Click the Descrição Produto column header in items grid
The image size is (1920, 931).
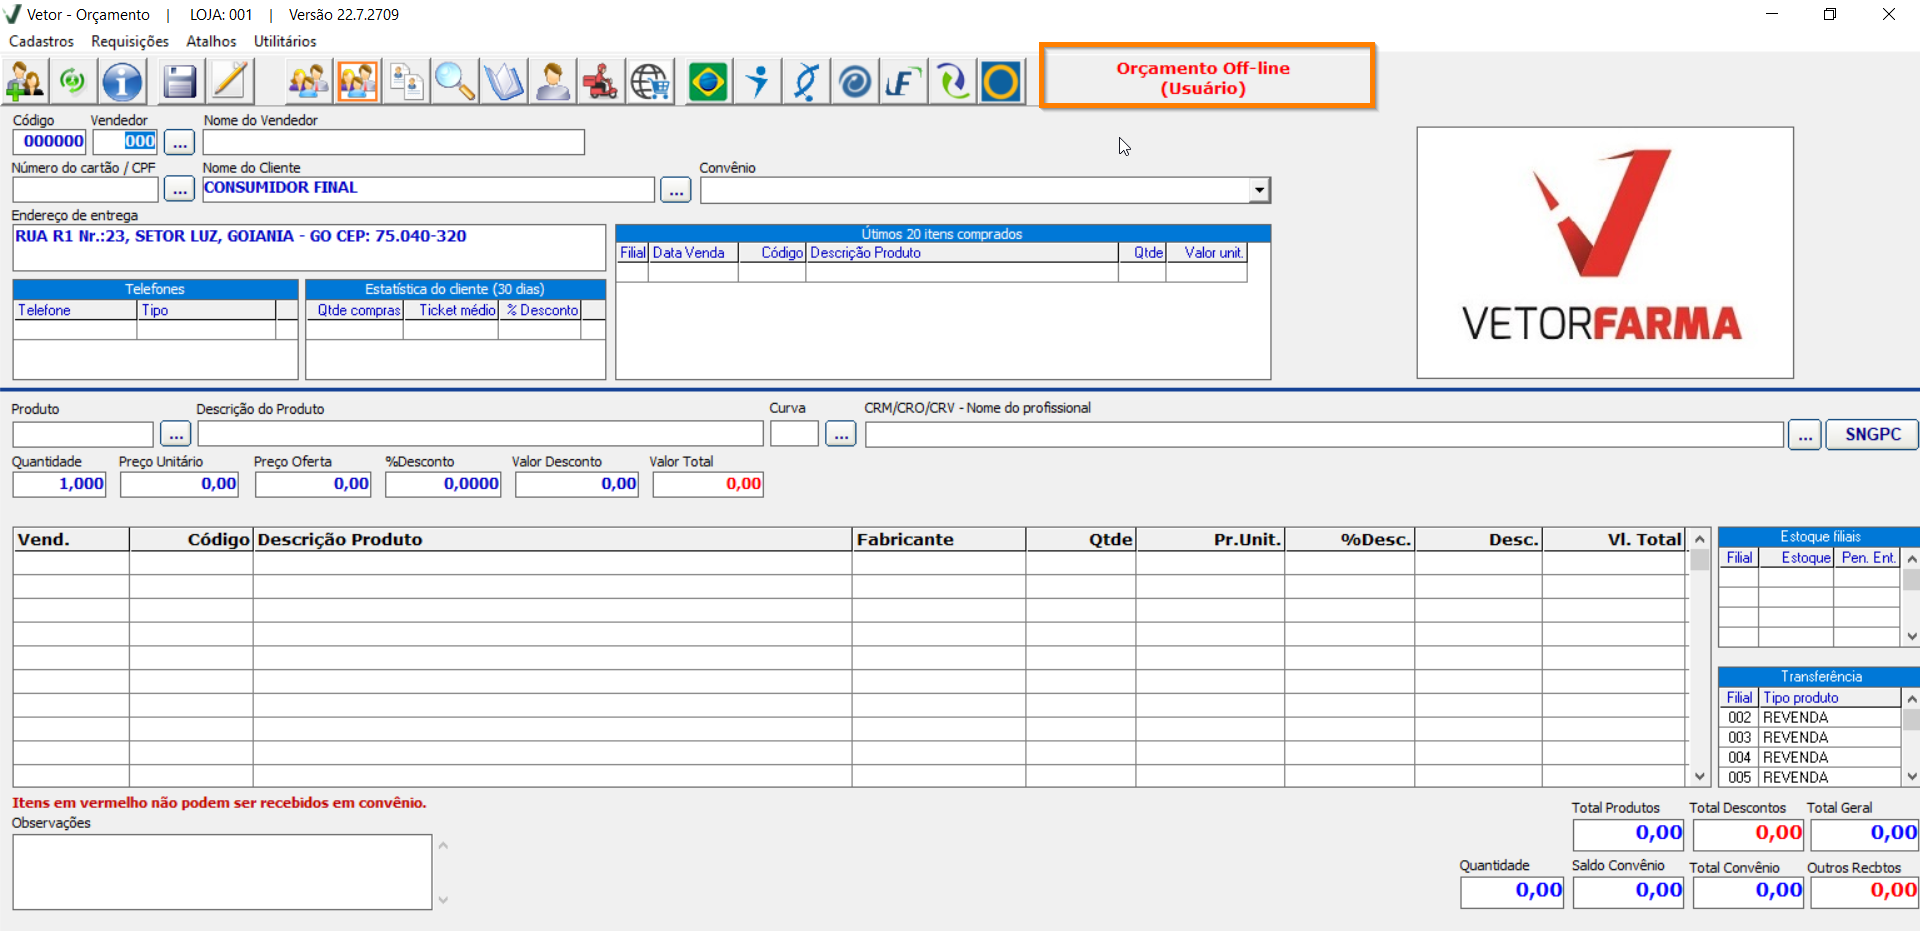coord(552,540)
